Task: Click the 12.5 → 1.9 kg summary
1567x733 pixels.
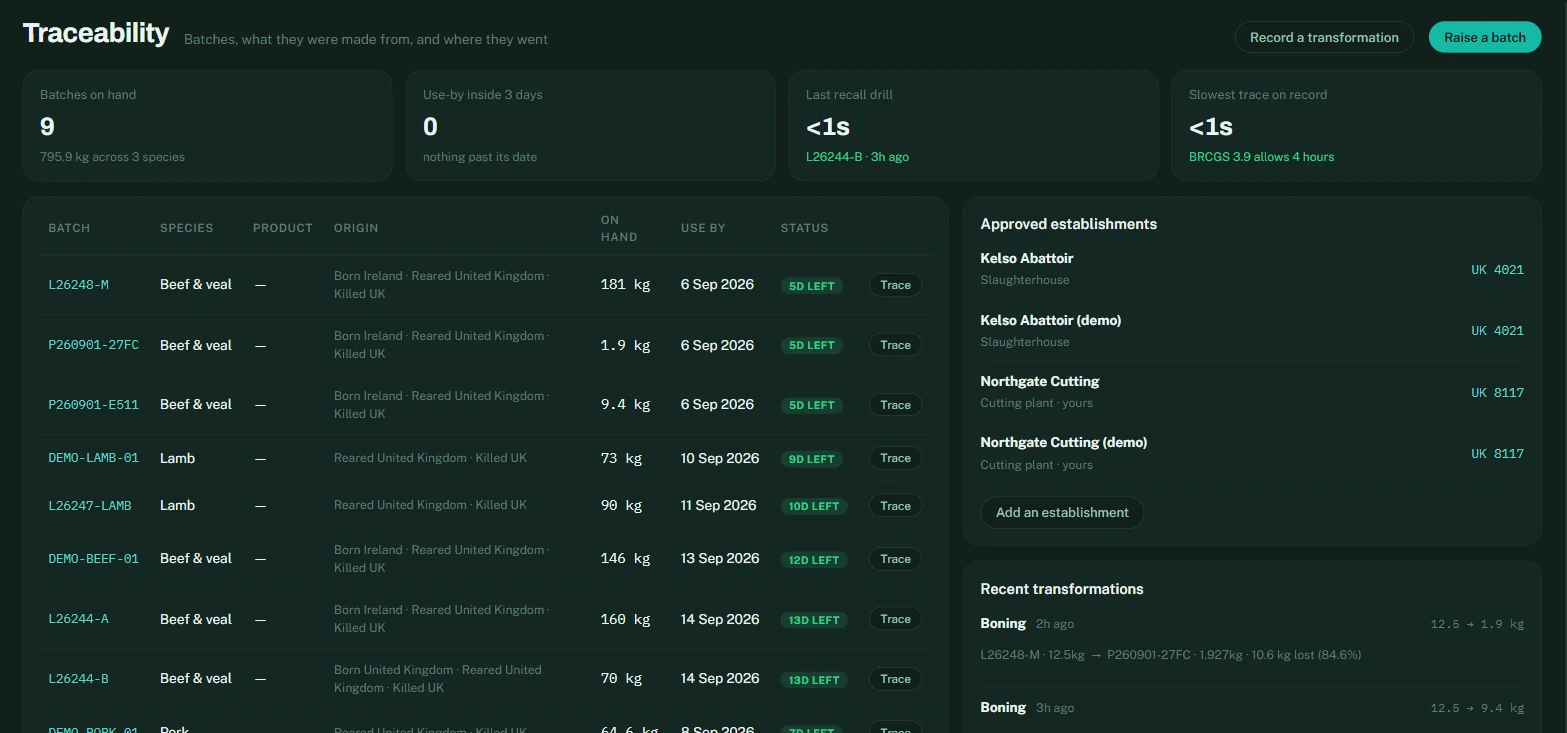Action: click(1477, 624)
